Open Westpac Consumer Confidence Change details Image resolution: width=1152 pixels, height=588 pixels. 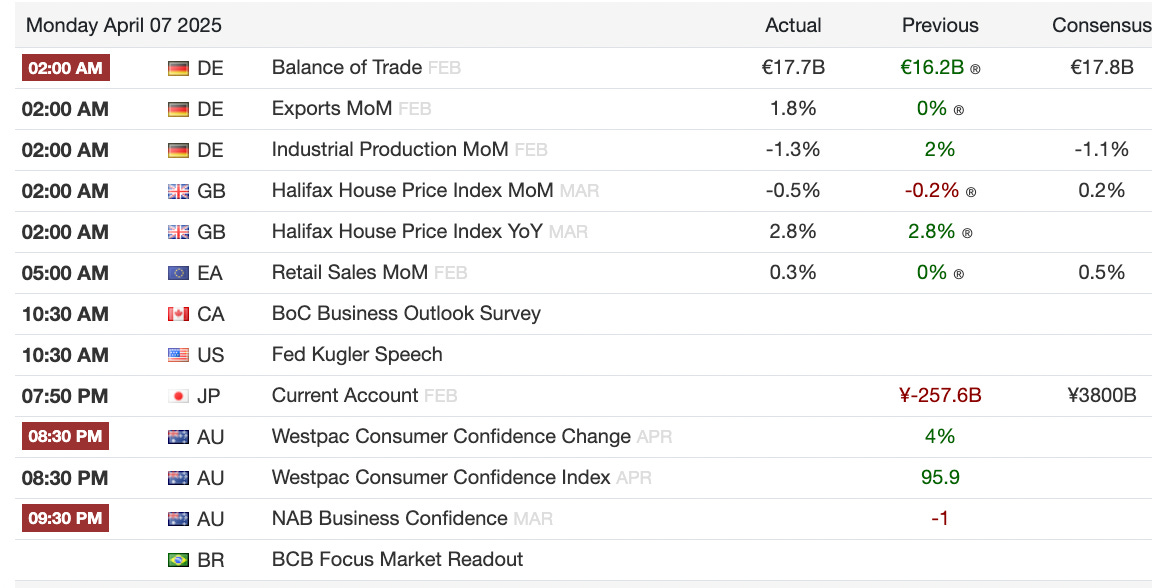click(451, 437)
